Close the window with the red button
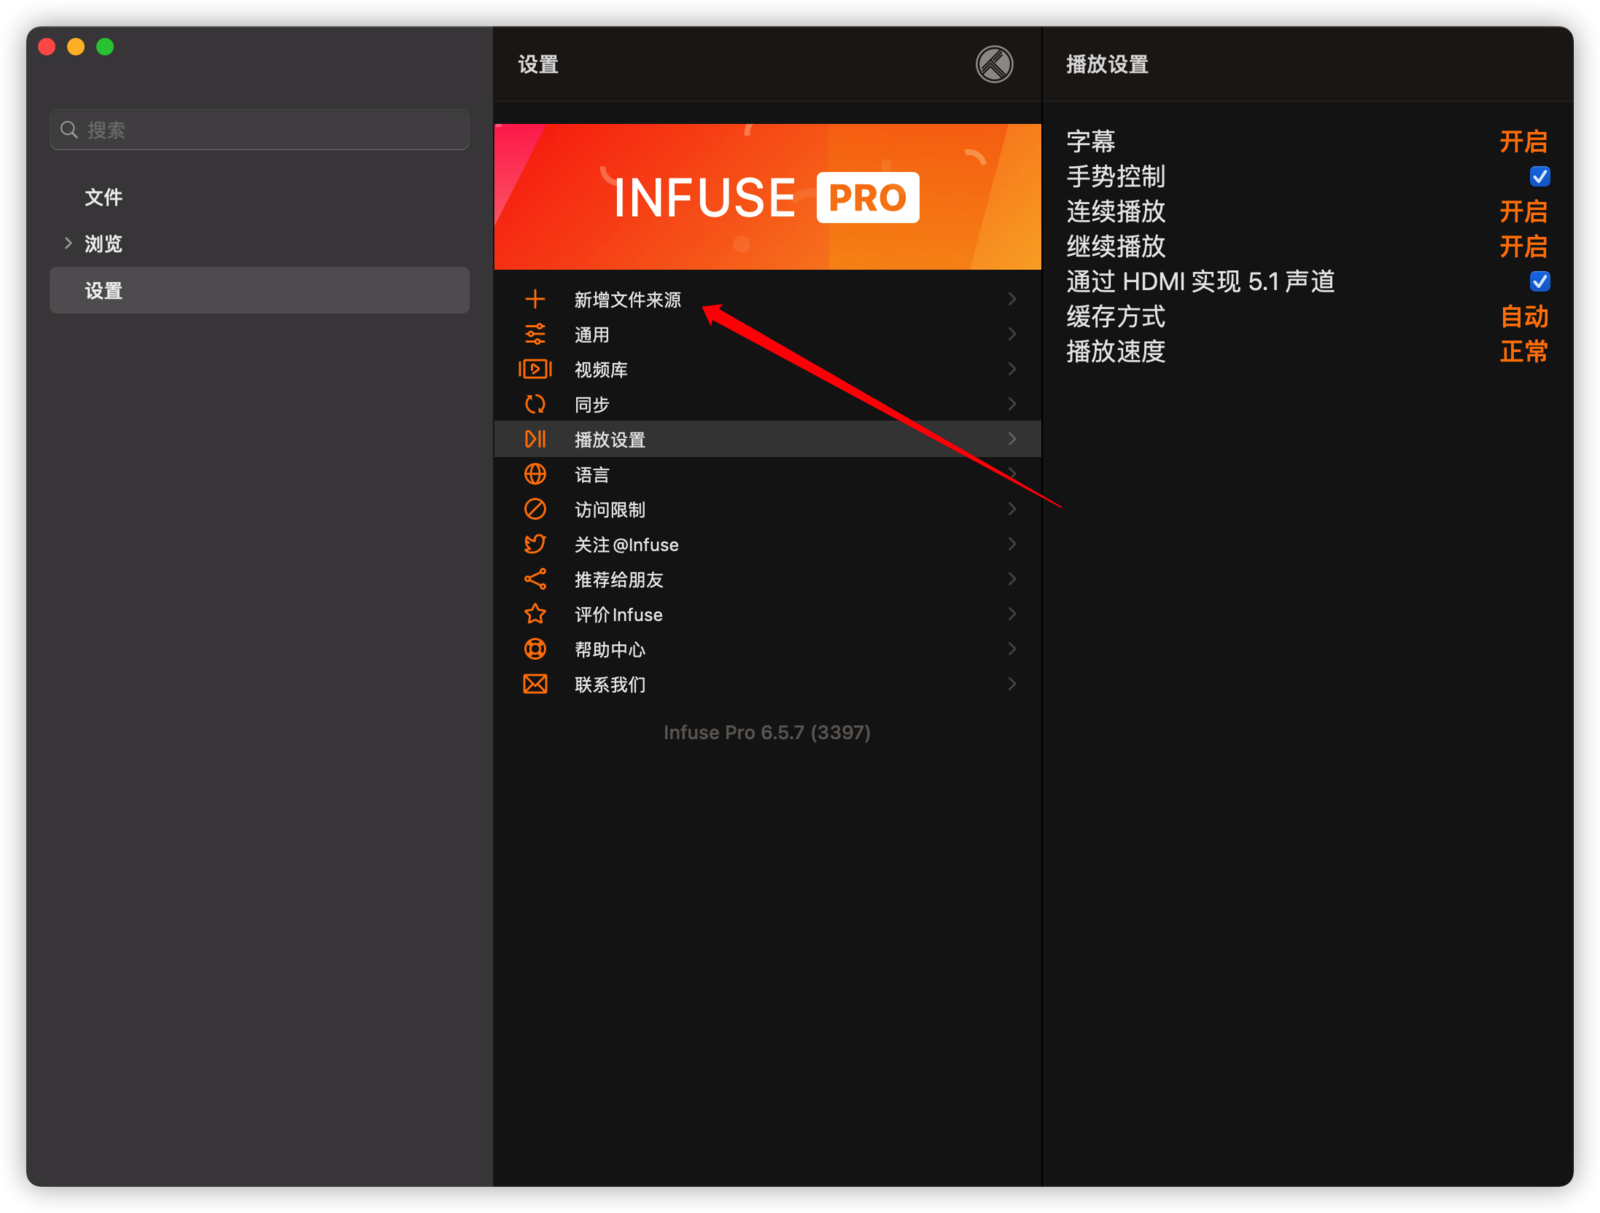 46,47
